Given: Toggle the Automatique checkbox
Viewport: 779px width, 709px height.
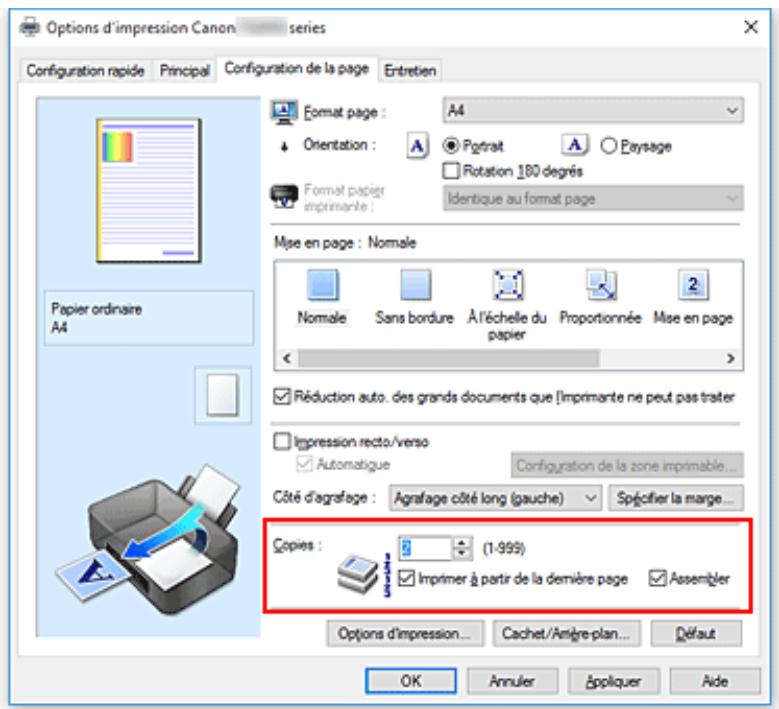Looking at the screenshot, I should [x=304, y=464].
